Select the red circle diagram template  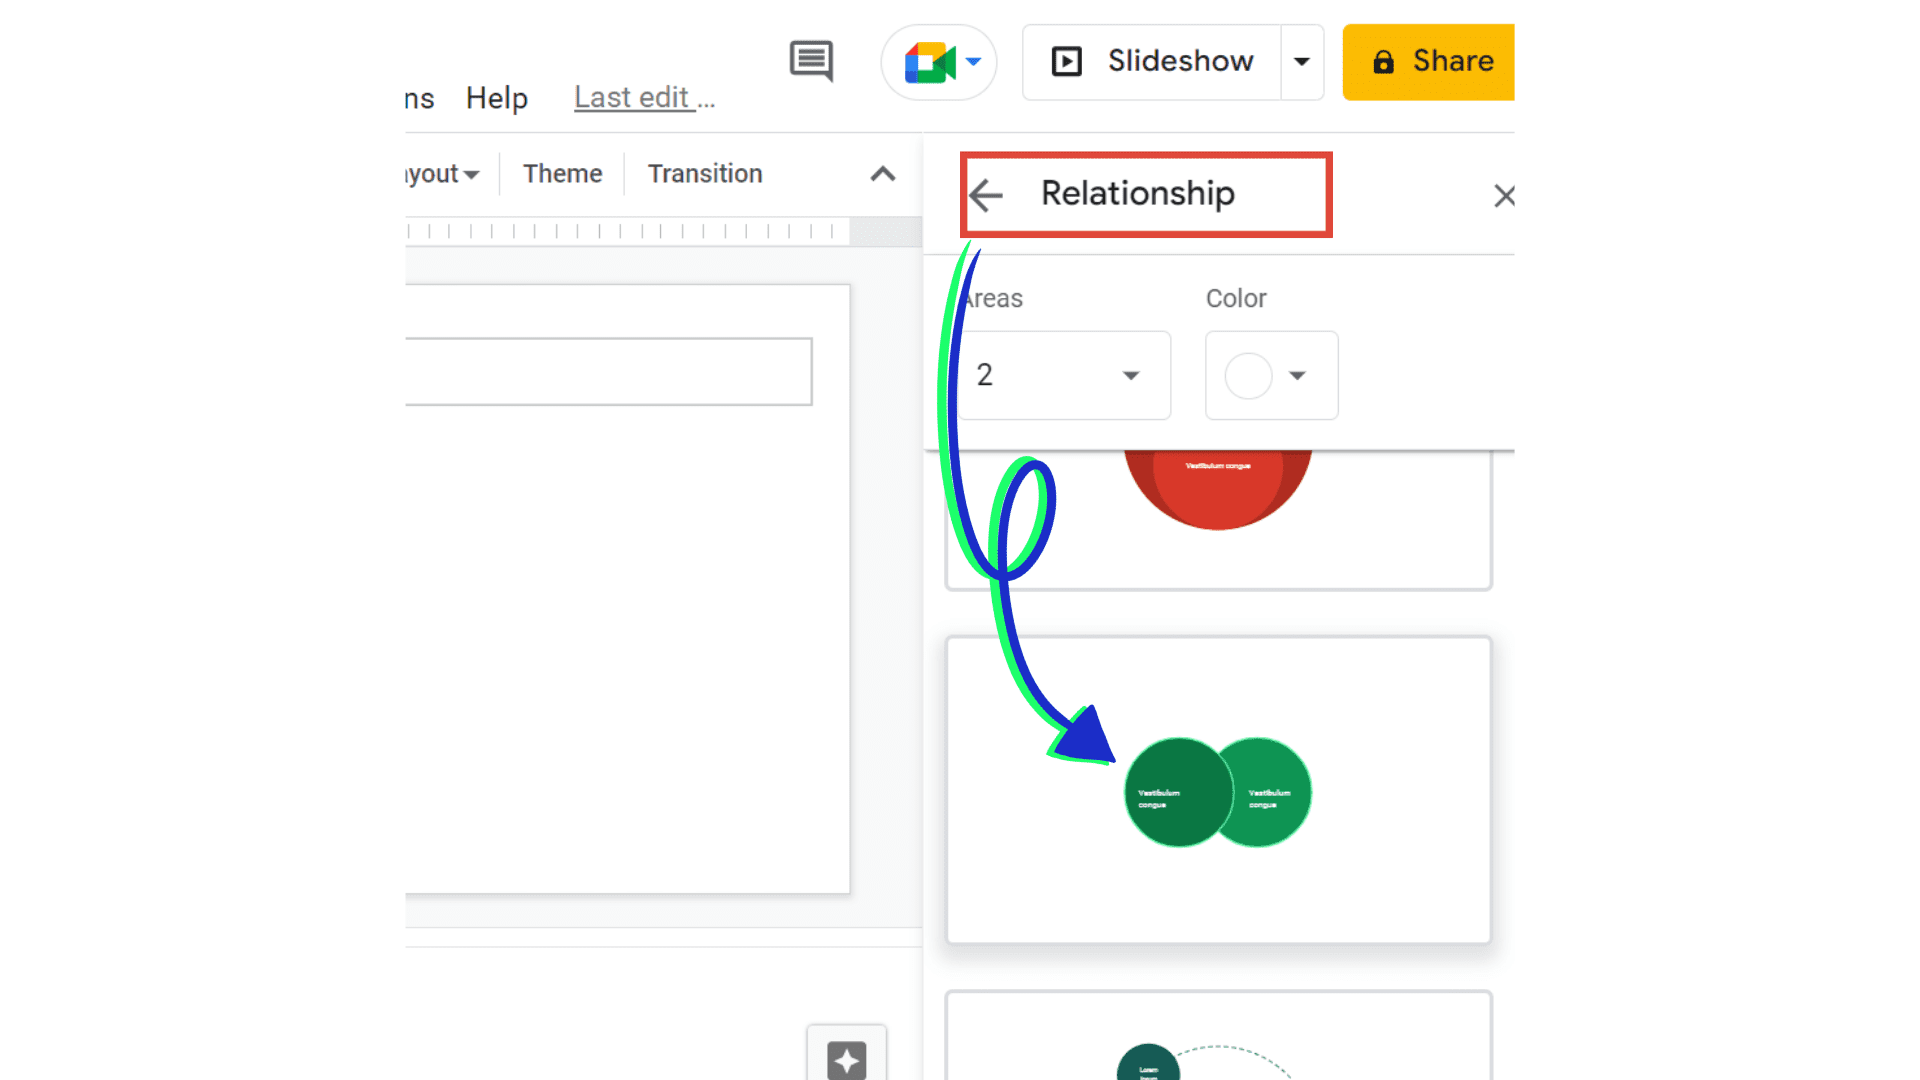pyautogui.click(x=1218, y=519)
